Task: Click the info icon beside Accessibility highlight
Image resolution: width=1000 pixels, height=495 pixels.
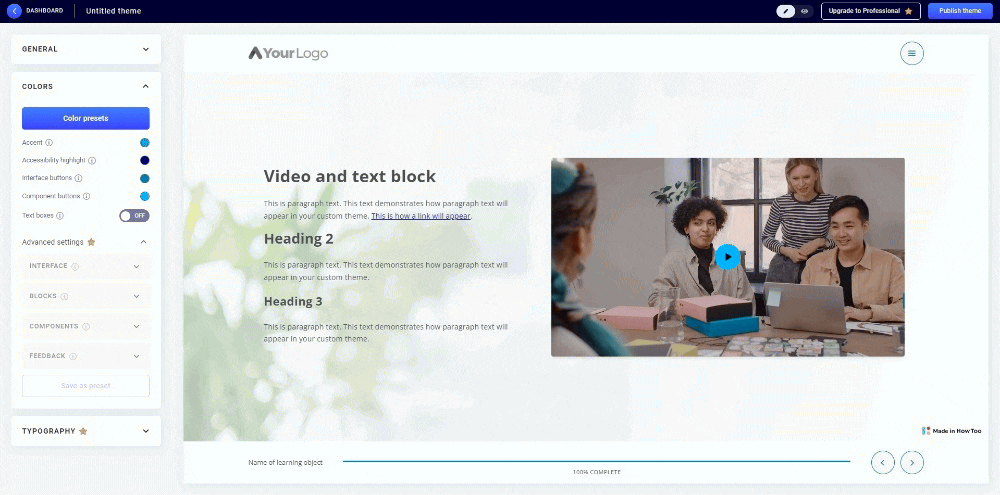Action: pos(92,160)
